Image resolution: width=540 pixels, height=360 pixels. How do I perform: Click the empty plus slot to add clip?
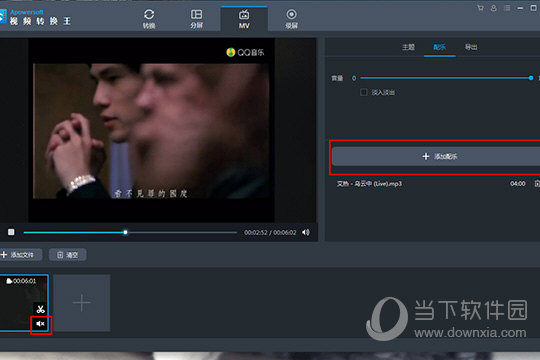tap(82, 303)
